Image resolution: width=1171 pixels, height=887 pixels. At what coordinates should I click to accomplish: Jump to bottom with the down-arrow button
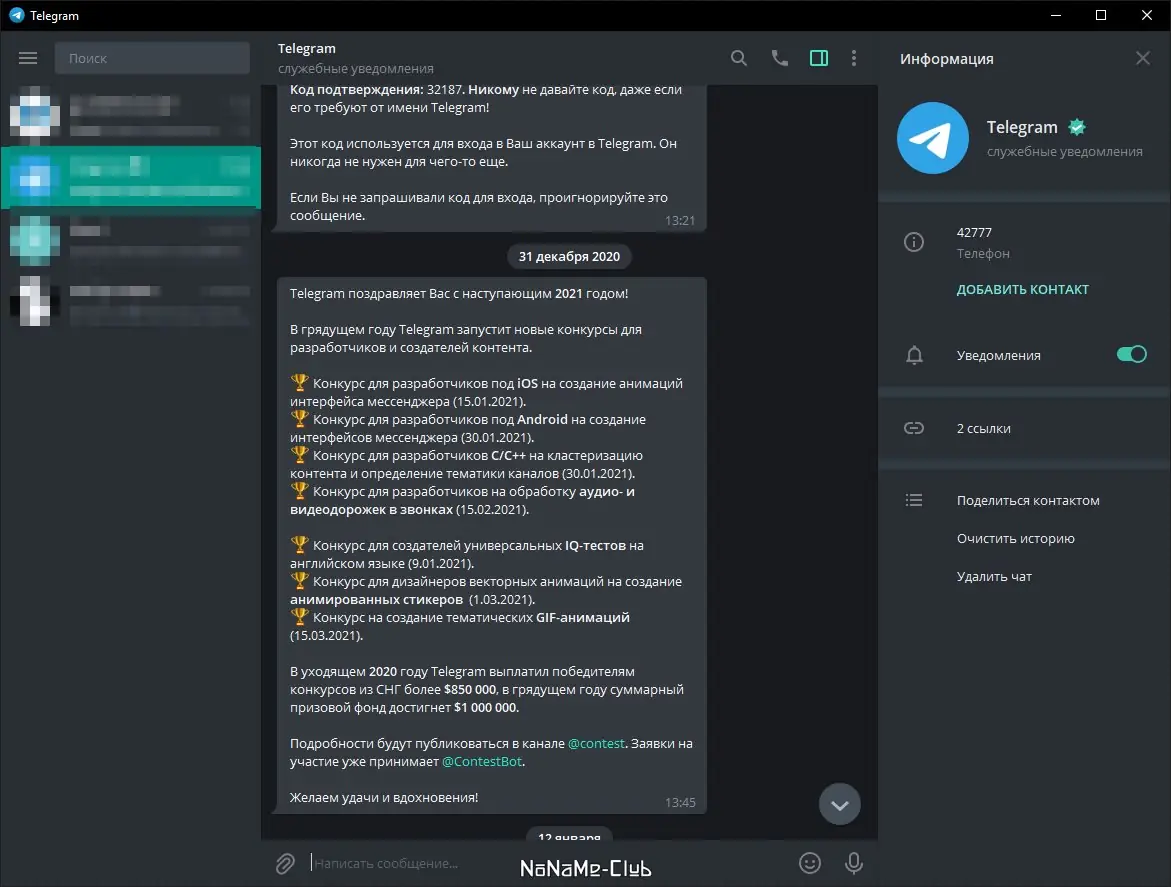tap(839, 804)
